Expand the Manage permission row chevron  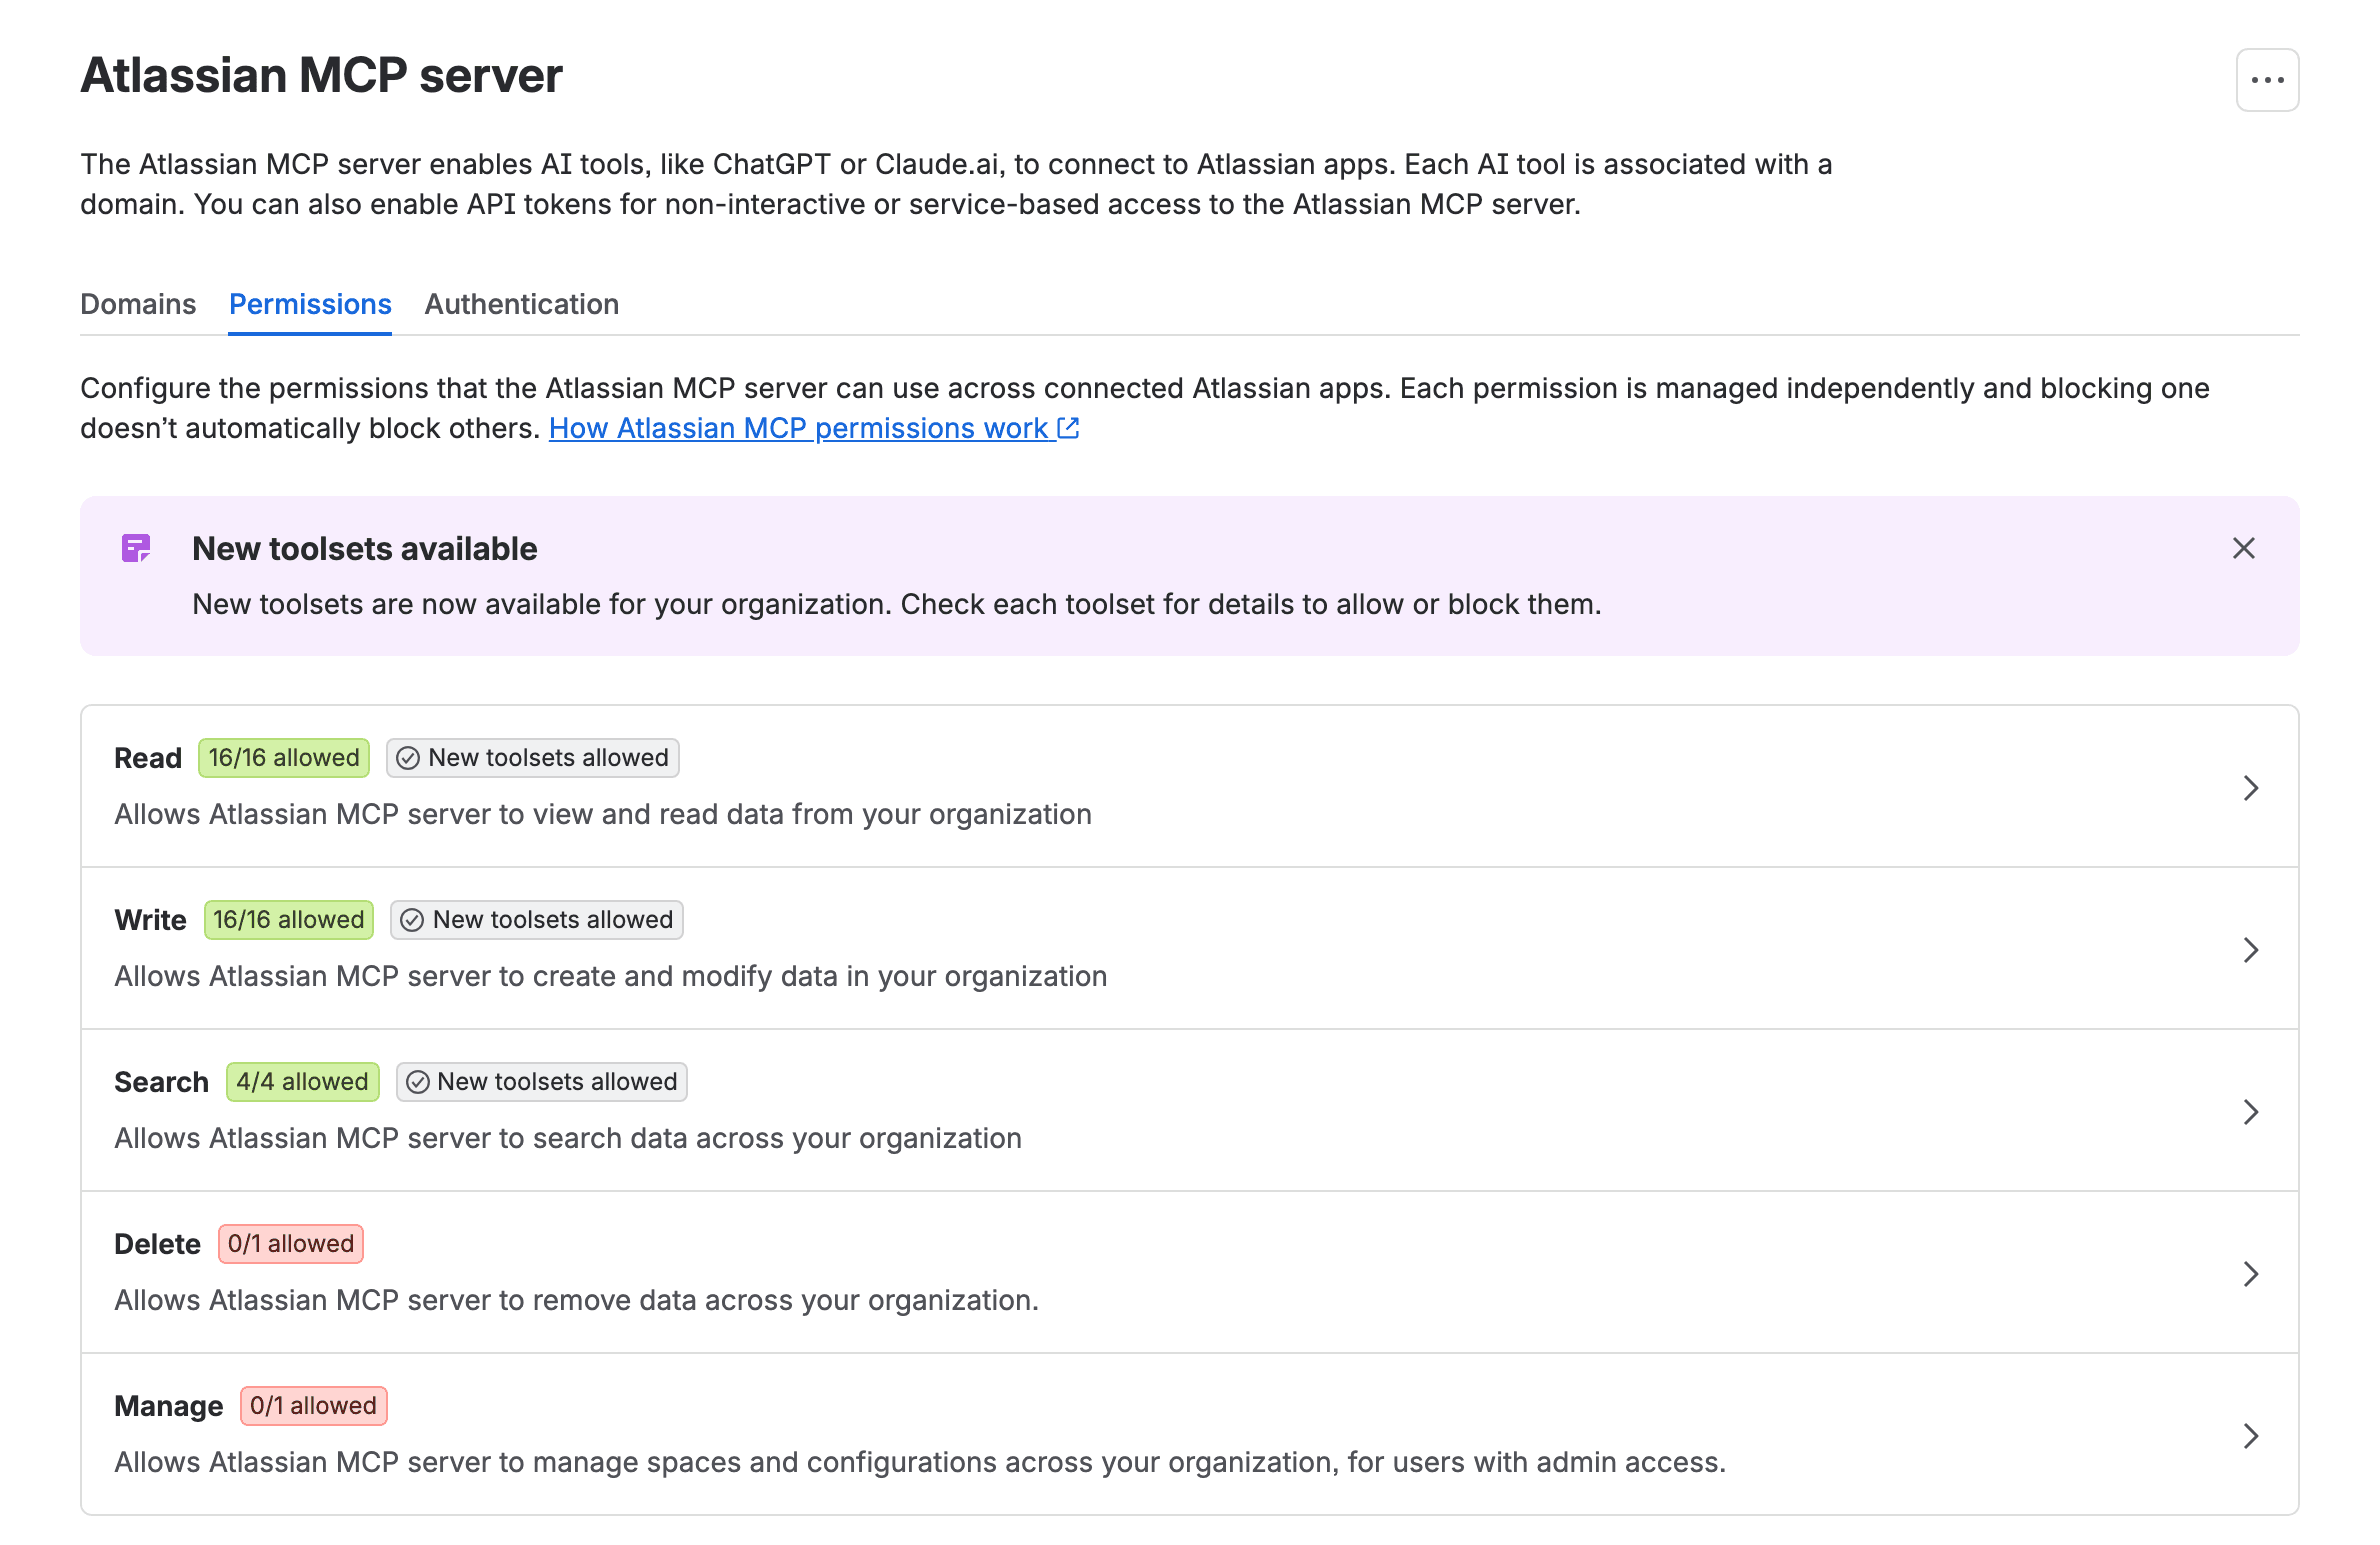click(2250, 1436)
